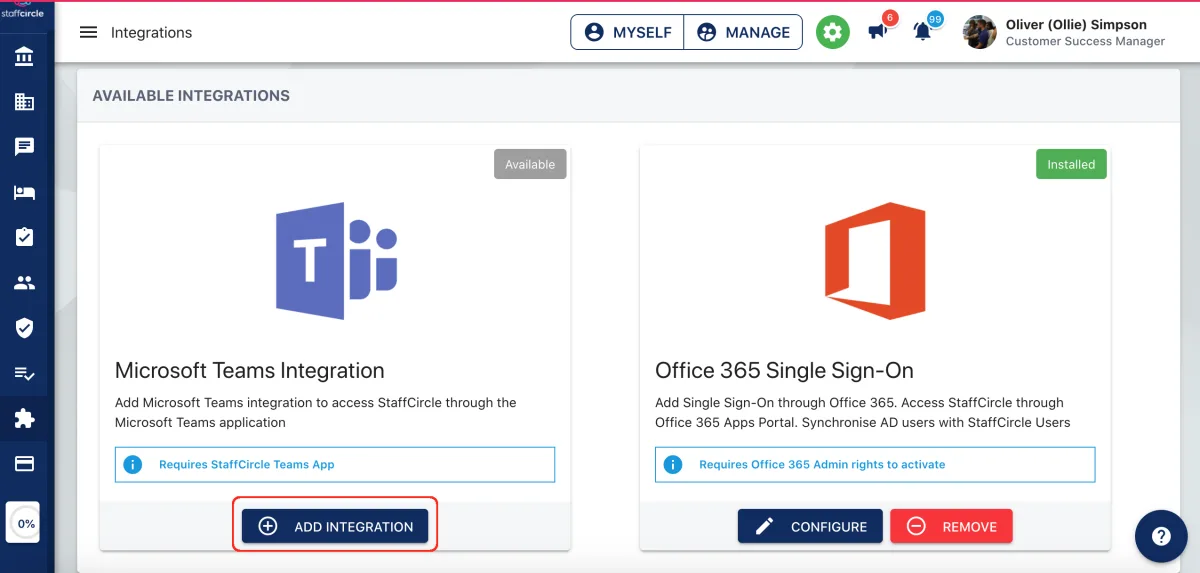1200x573 pixels.
Task: Click Office 365 Single Sign-On title
Action: point(784,370)
